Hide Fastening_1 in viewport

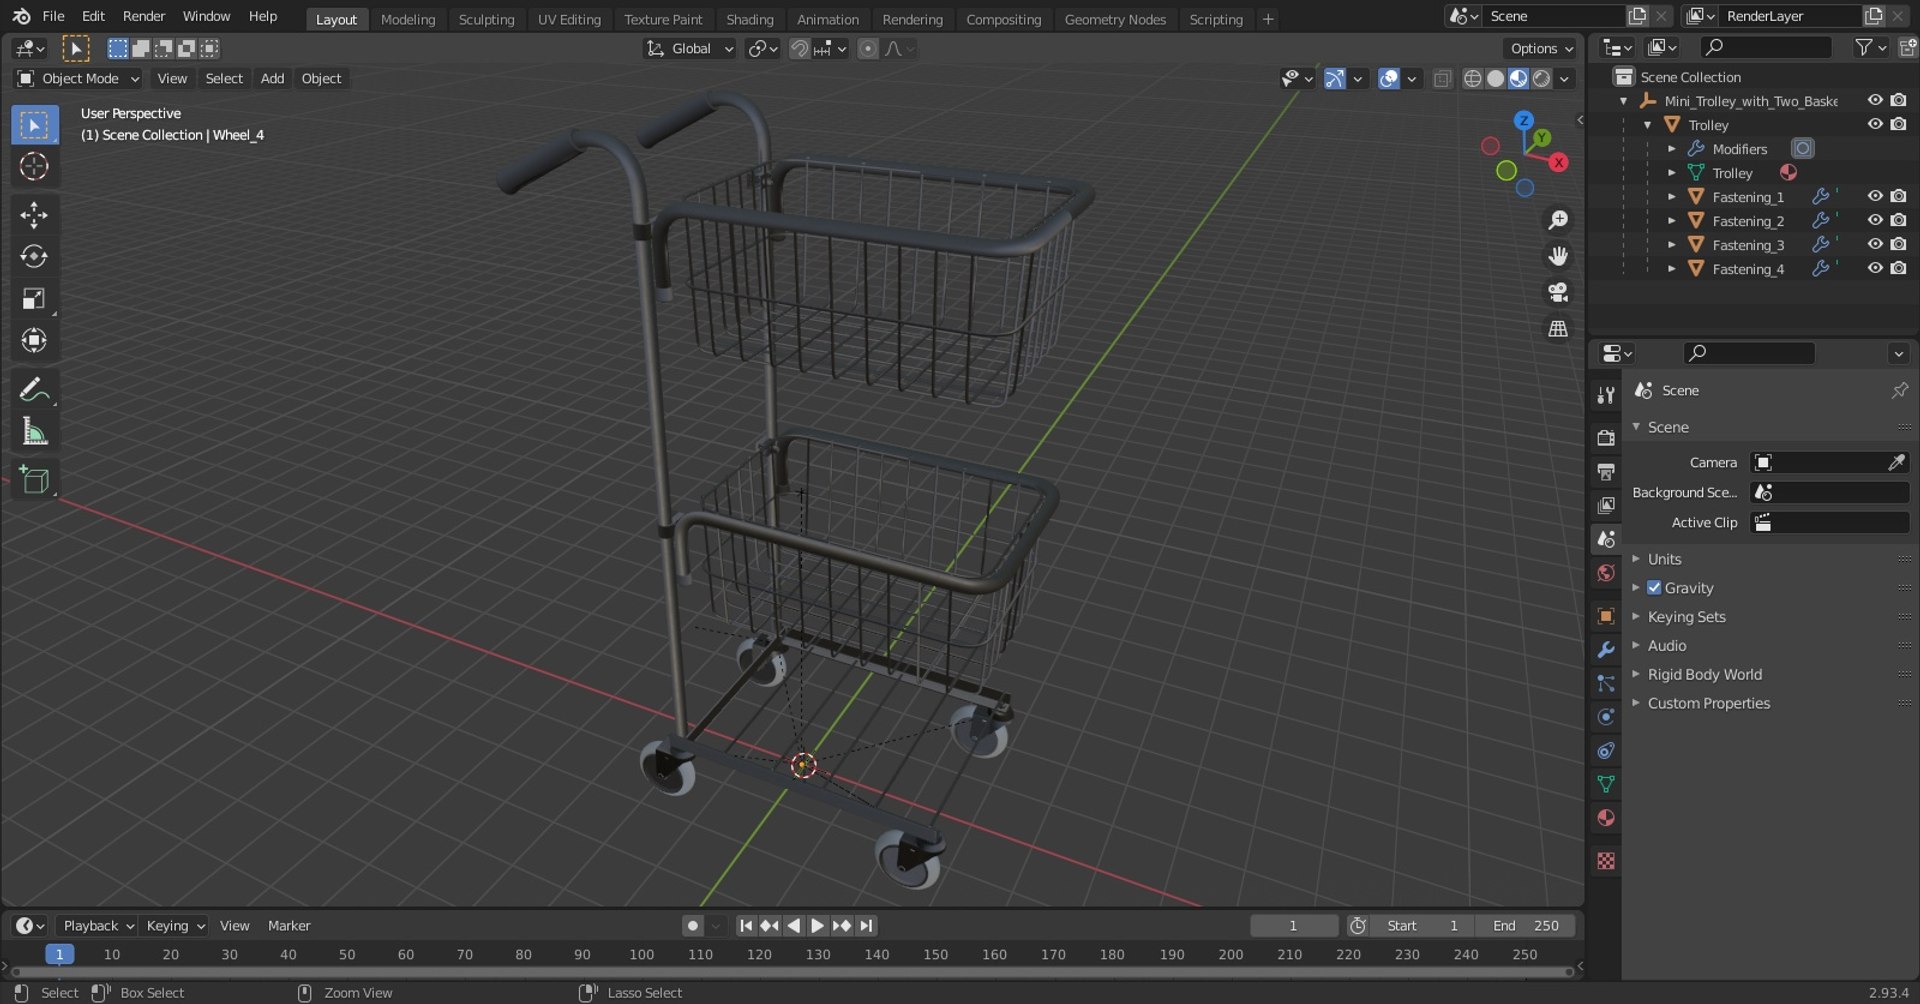tap(1875, 197)
